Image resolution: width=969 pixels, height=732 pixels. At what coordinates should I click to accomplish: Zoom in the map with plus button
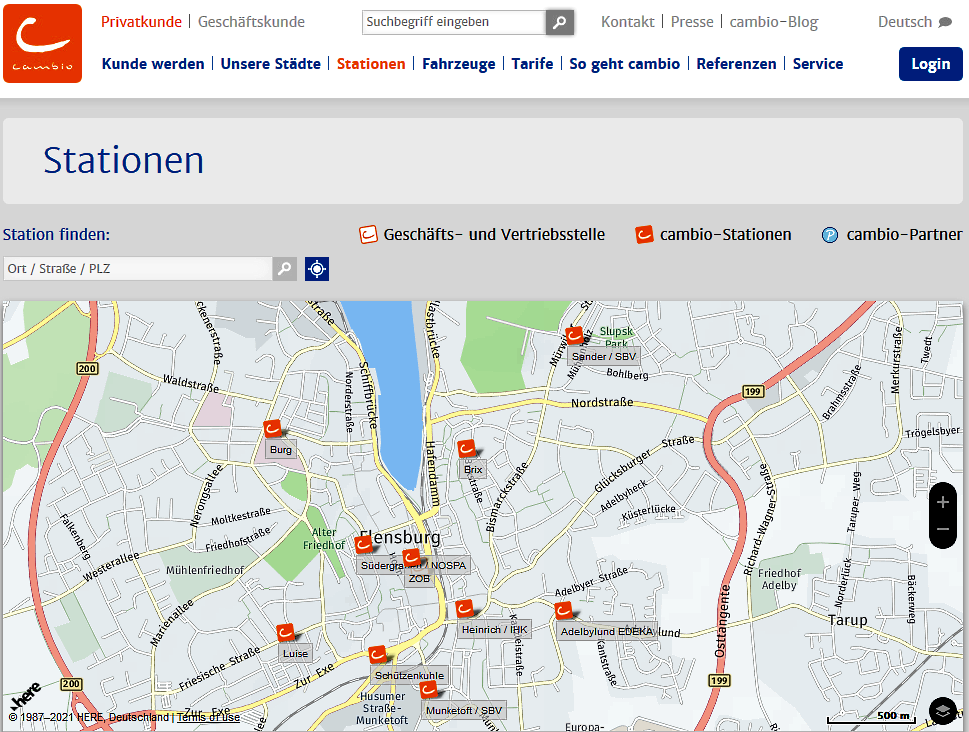[942, 502]
